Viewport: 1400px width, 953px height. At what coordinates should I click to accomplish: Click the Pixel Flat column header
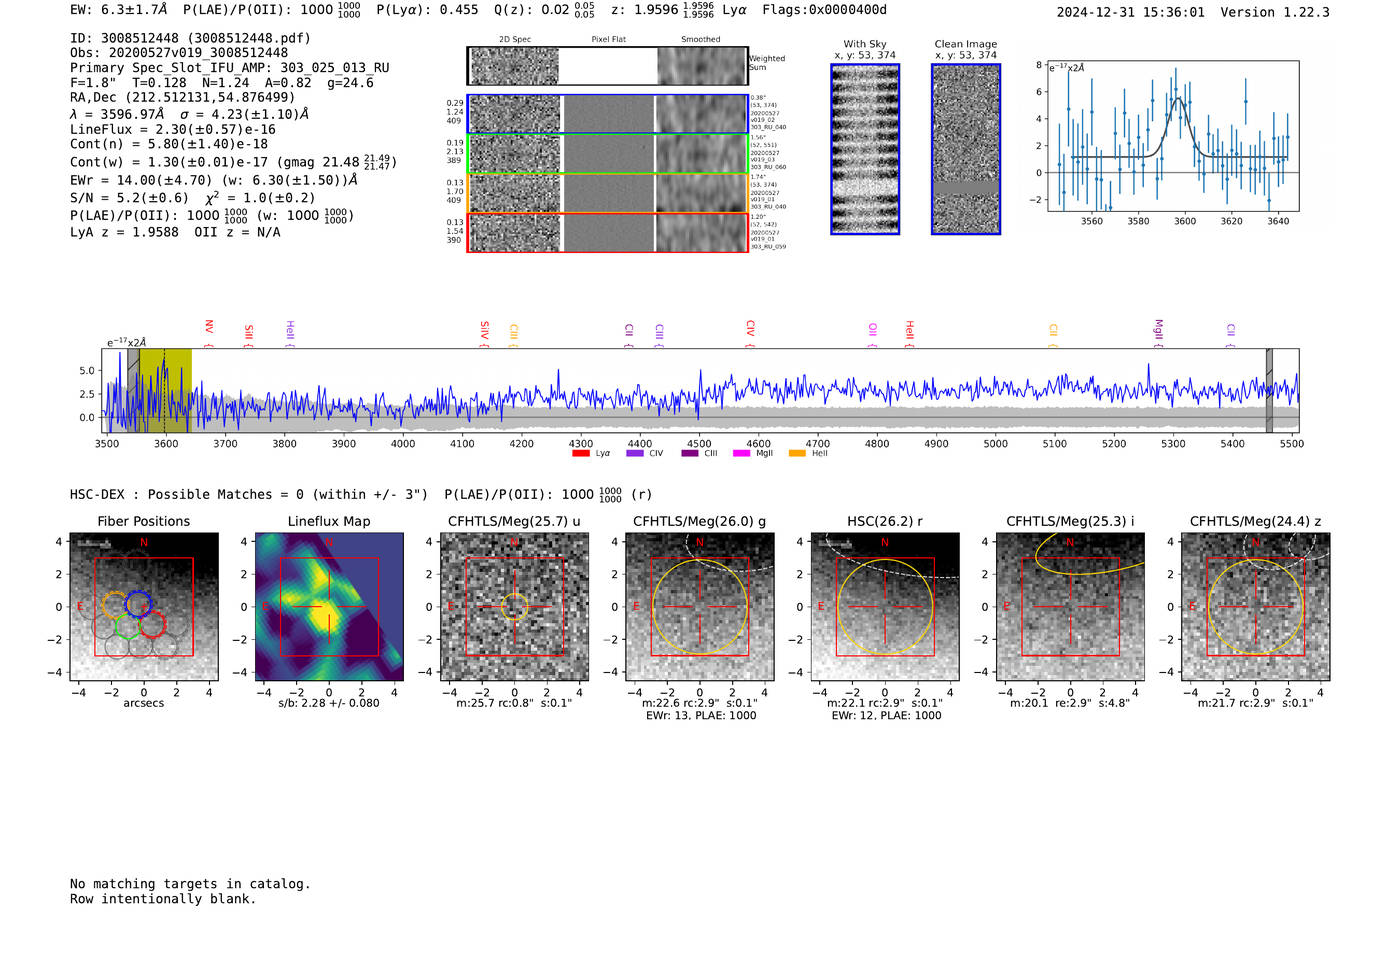(608, 40)
